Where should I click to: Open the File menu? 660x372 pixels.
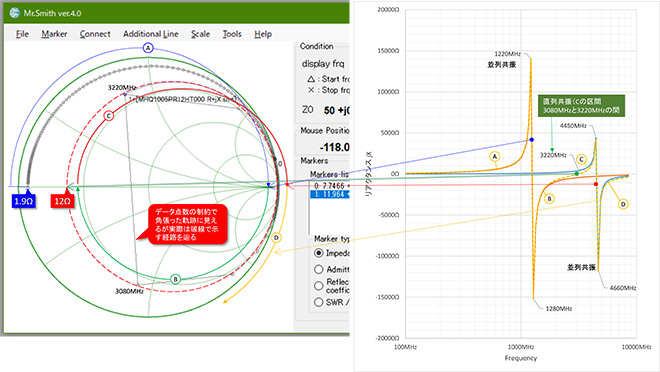22,34
